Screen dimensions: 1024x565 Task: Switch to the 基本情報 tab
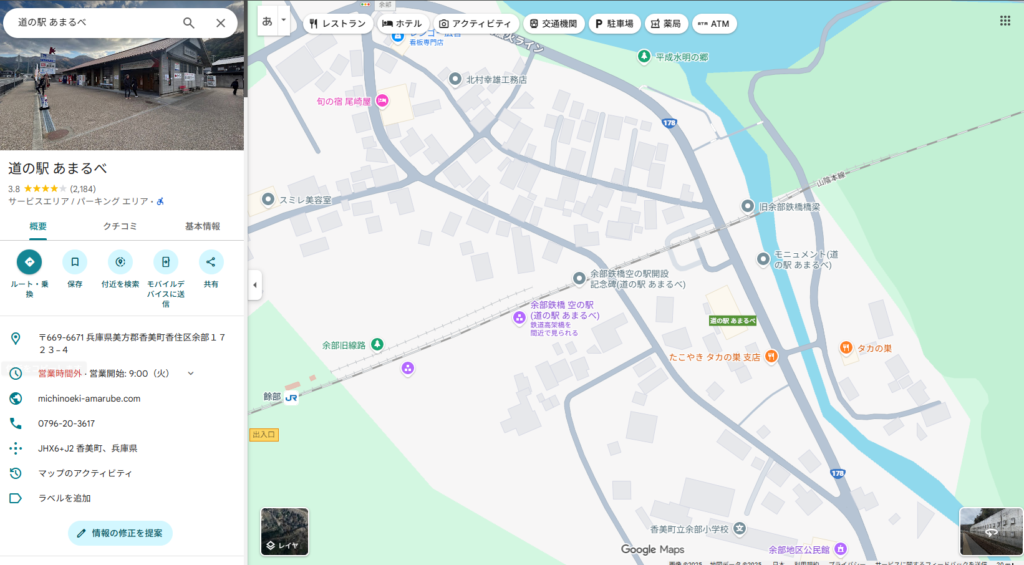(x=202, y=226)
